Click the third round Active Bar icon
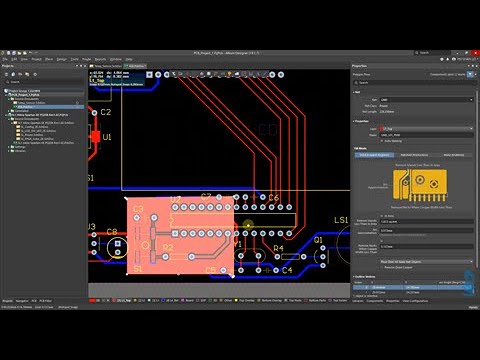This screenshot has height=360, width=480. pyautogui.click(x=167, y=75)
